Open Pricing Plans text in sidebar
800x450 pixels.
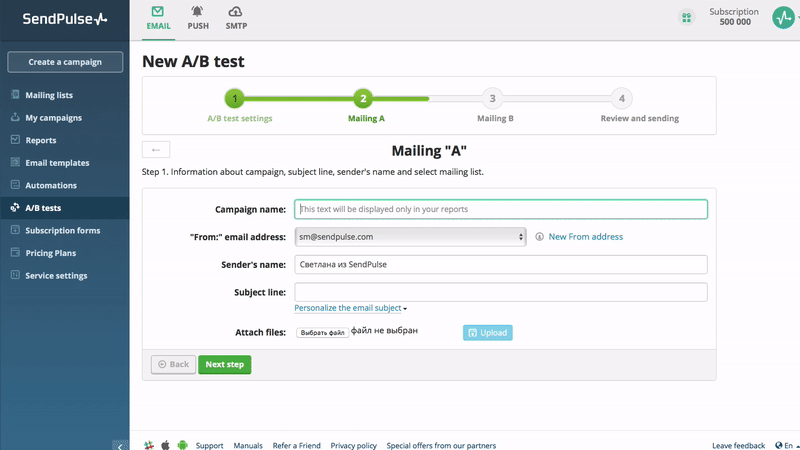click(x=51, y=253)
